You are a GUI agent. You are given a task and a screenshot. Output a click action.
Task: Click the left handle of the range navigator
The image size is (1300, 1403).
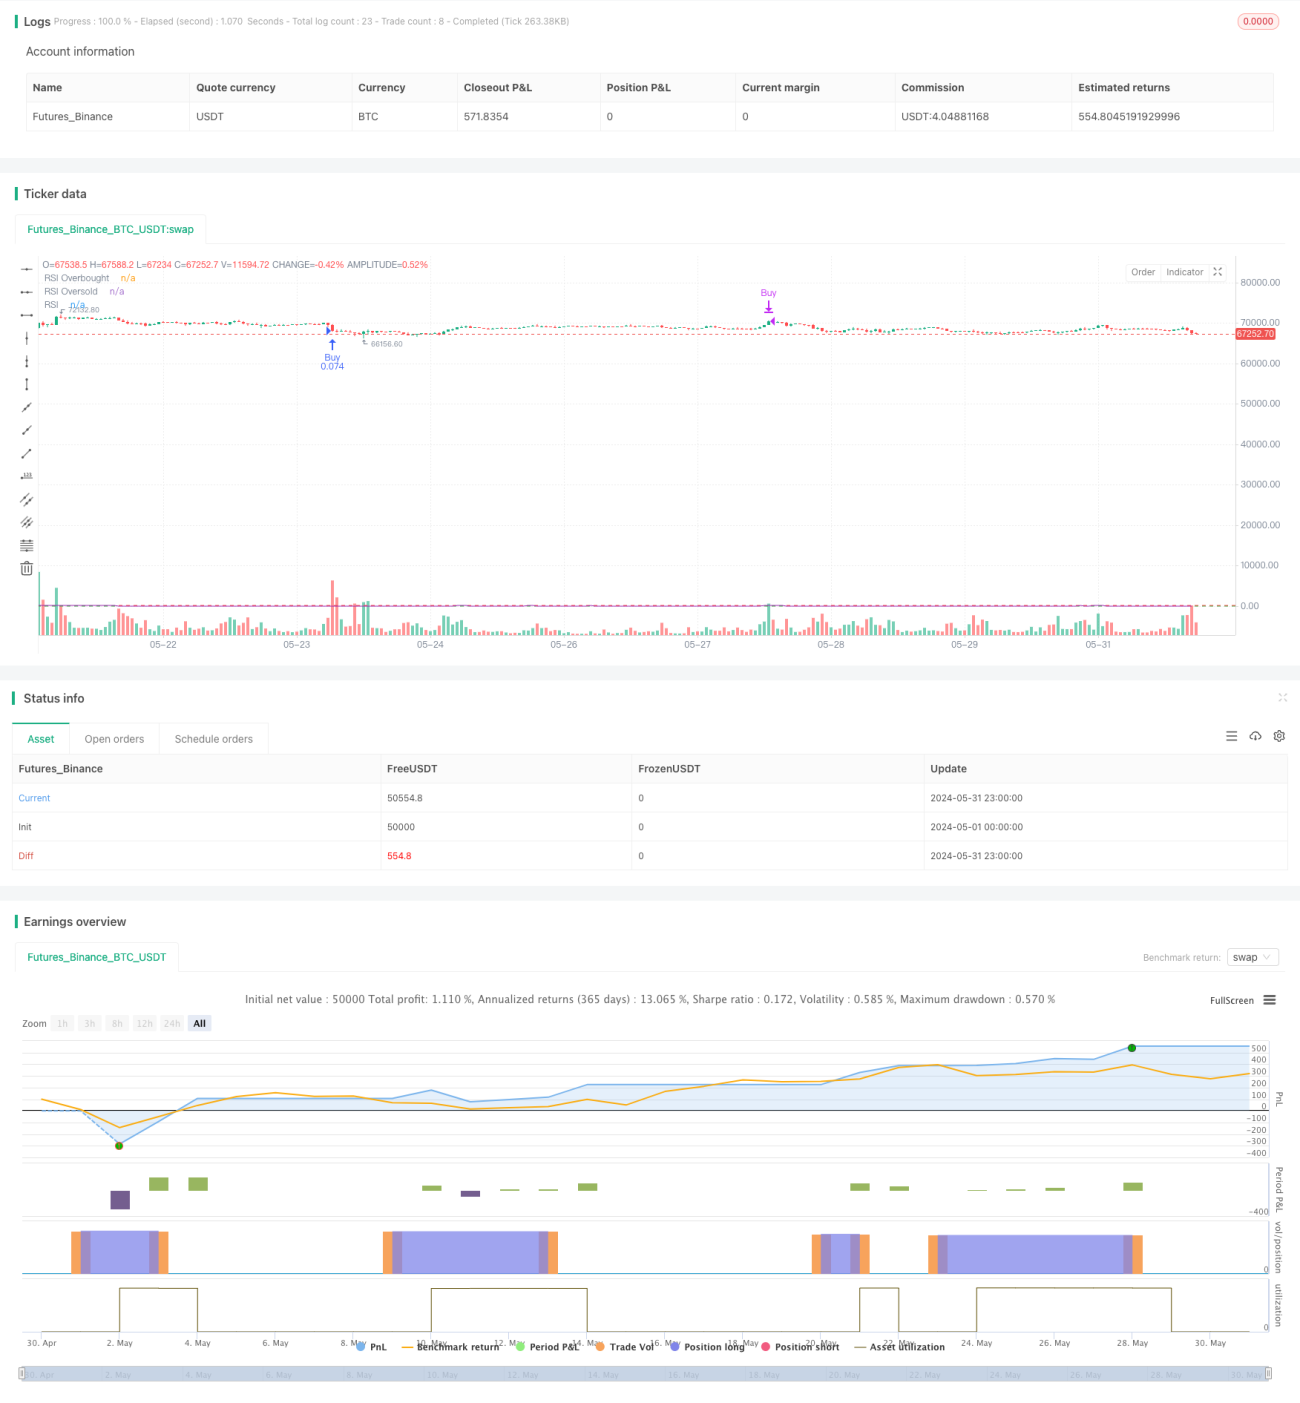click(x=22, y=1374)
